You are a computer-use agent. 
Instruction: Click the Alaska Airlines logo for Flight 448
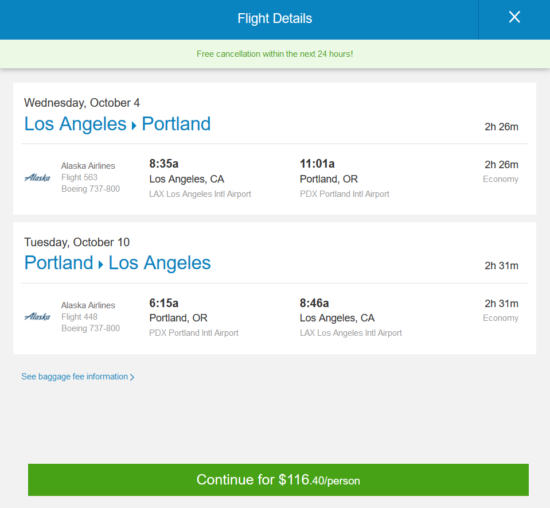[37, 316]
